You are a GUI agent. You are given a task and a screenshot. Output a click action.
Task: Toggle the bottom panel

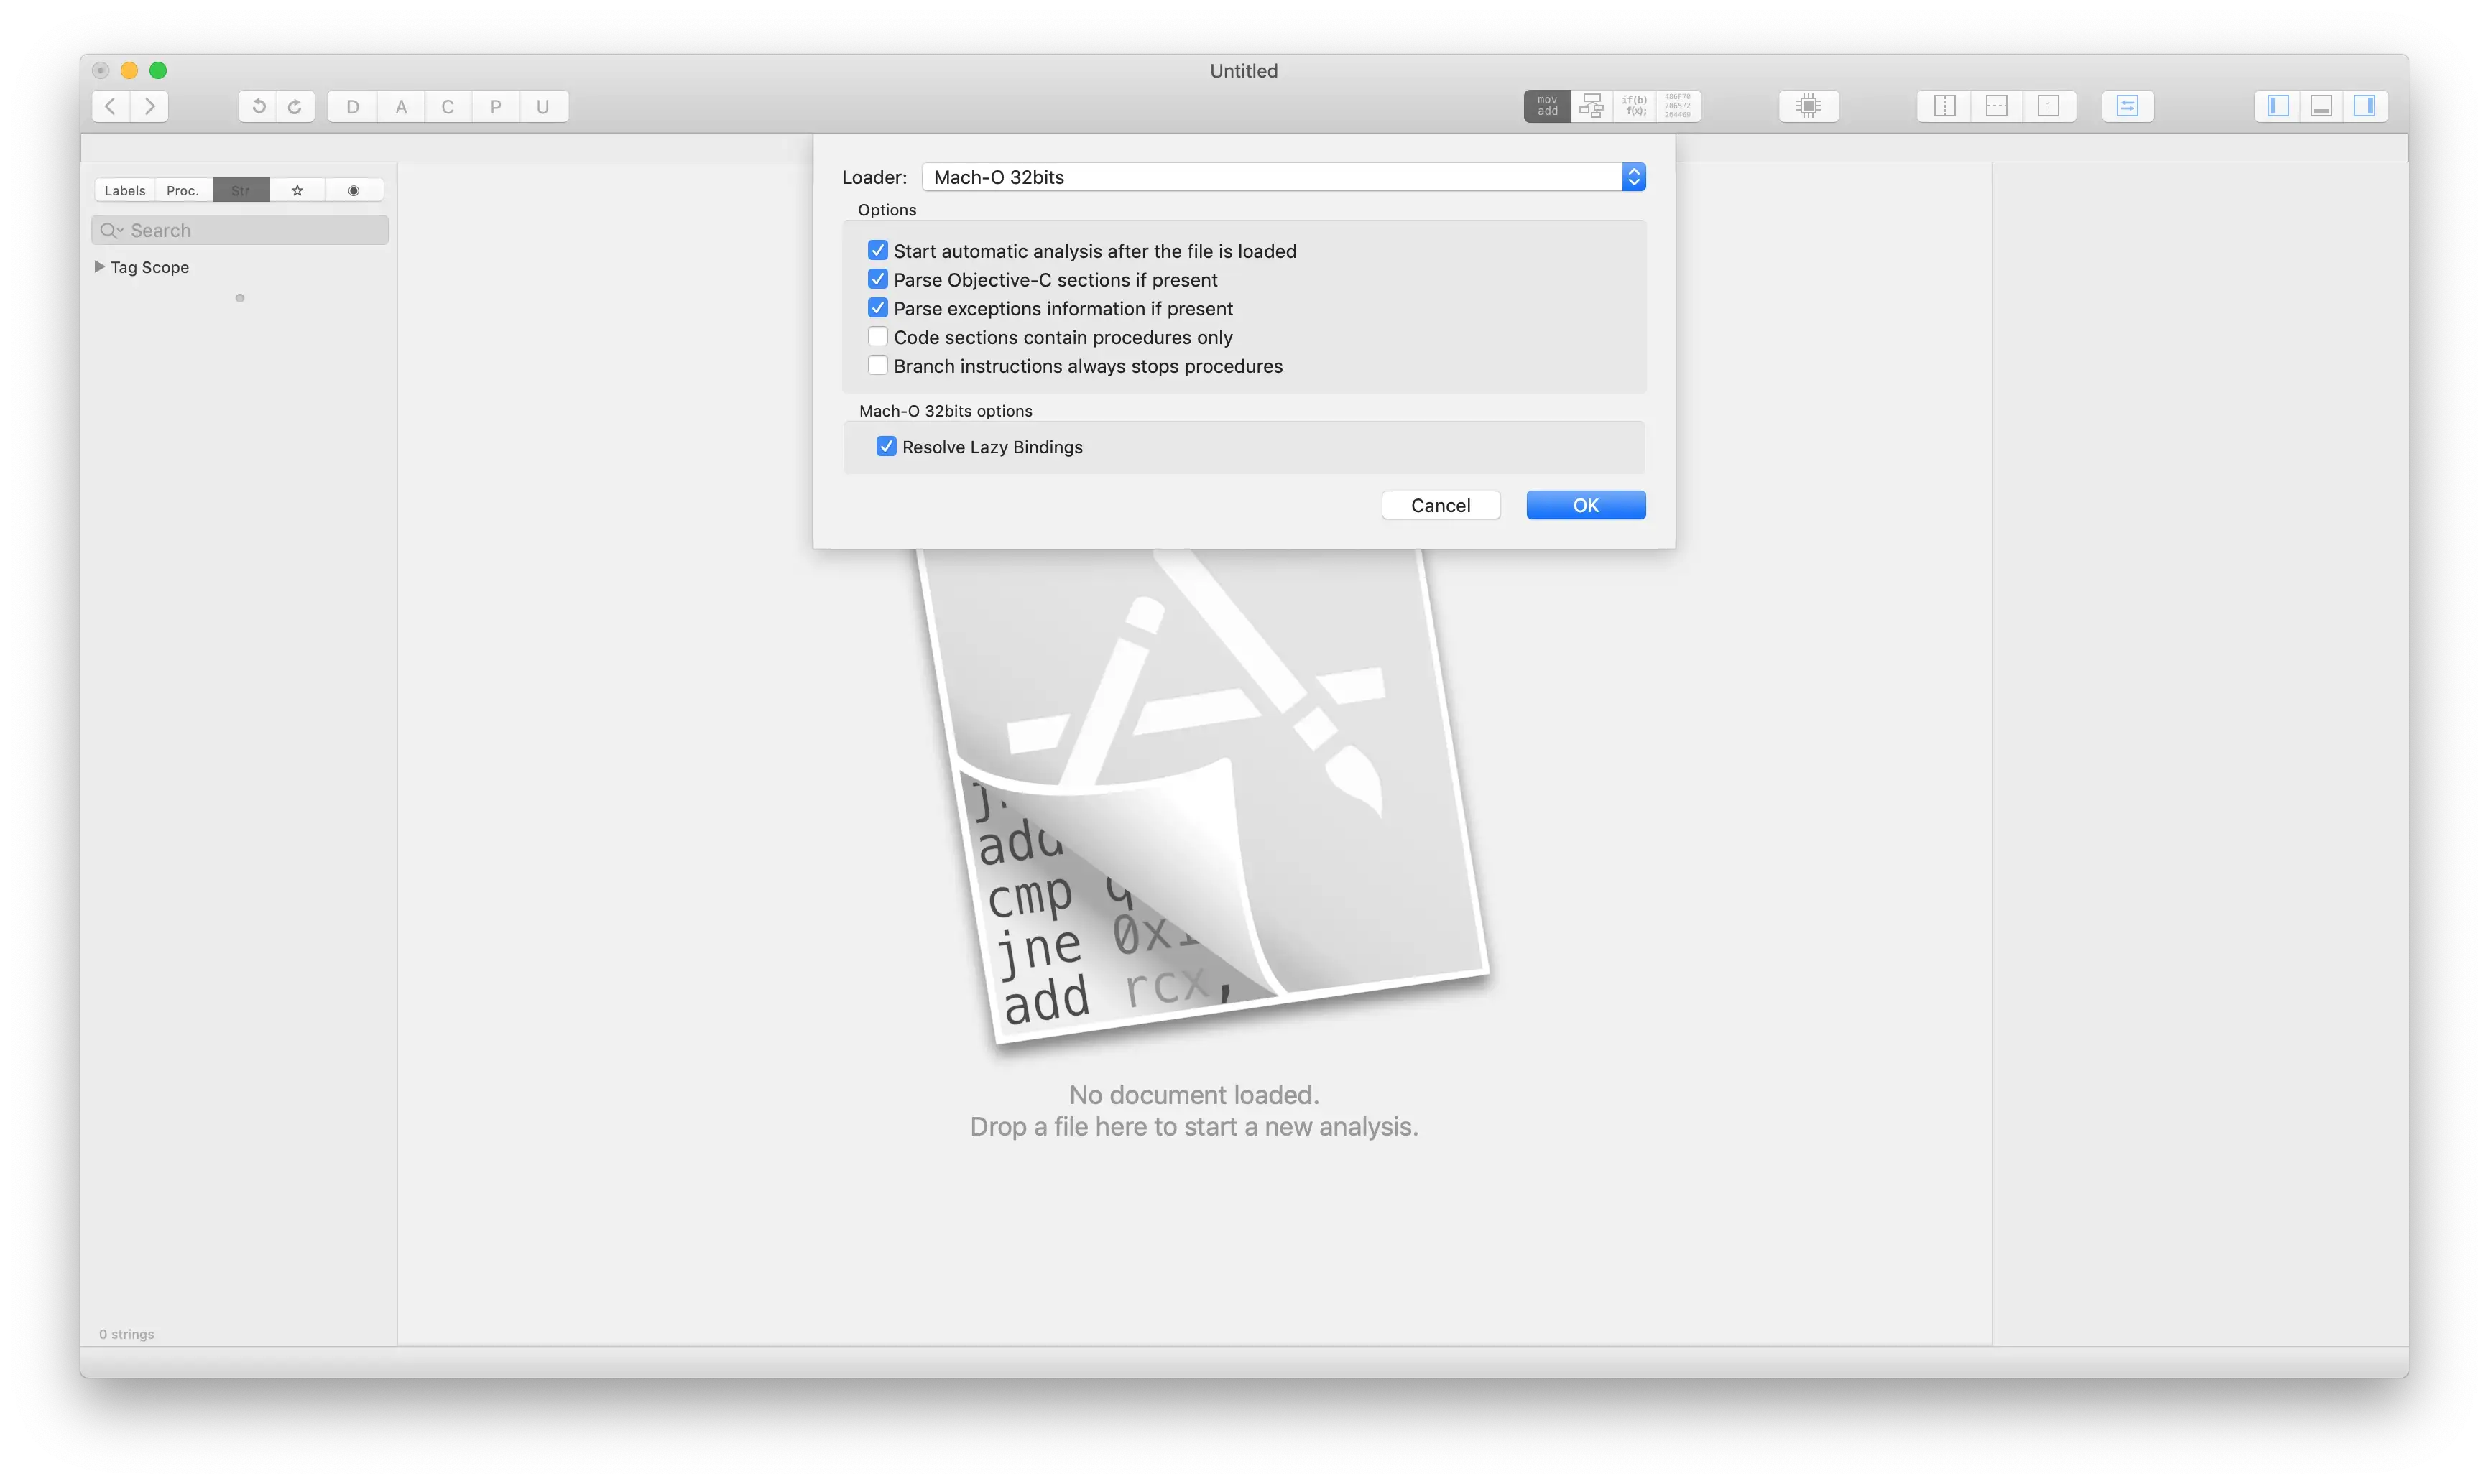(x=2322, y=106)
